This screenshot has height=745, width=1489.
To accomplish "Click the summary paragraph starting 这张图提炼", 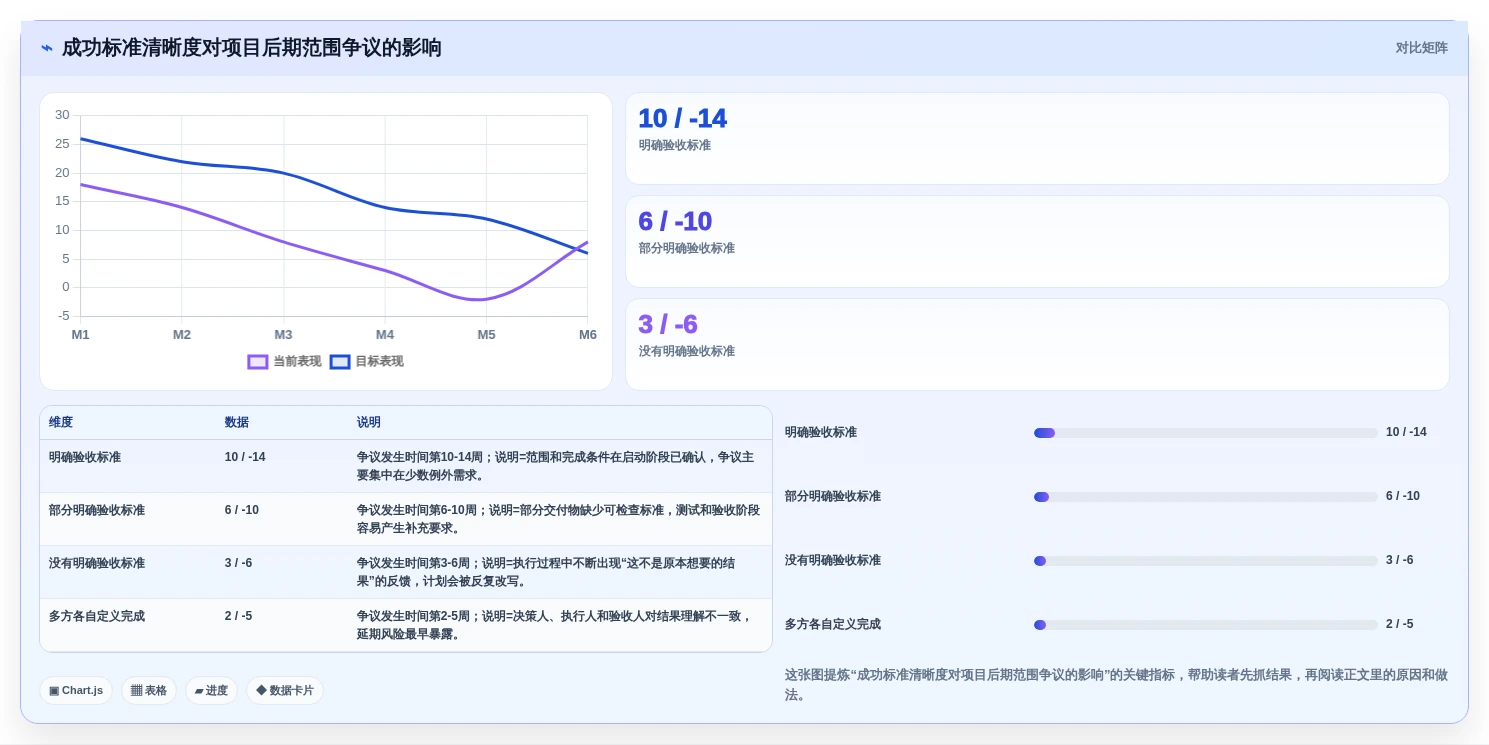I will point(1116,685).
